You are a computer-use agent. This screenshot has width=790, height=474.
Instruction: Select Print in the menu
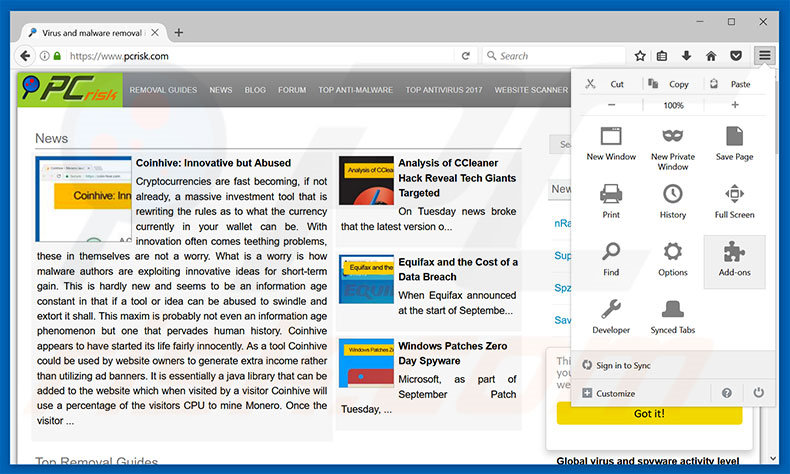tap(611, 201)
